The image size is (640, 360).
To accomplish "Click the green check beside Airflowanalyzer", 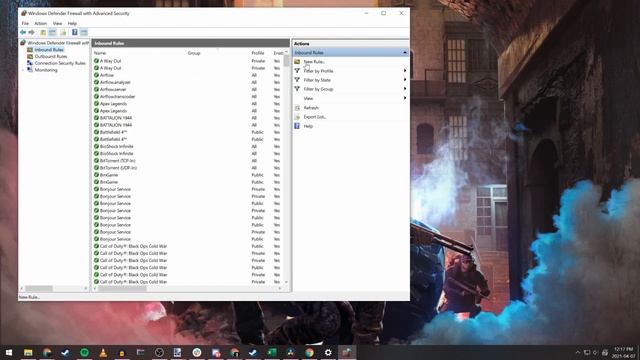I will point(96,82).
